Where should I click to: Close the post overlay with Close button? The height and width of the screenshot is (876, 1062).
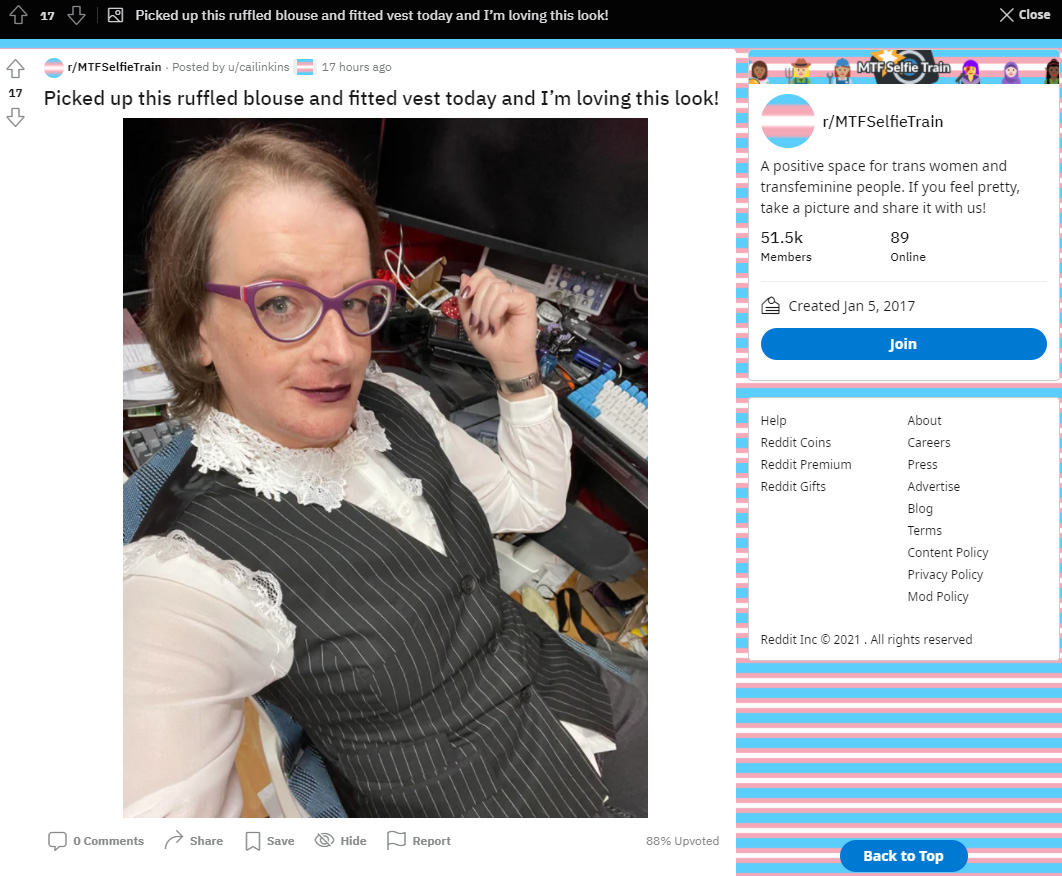click(1025, 15)
